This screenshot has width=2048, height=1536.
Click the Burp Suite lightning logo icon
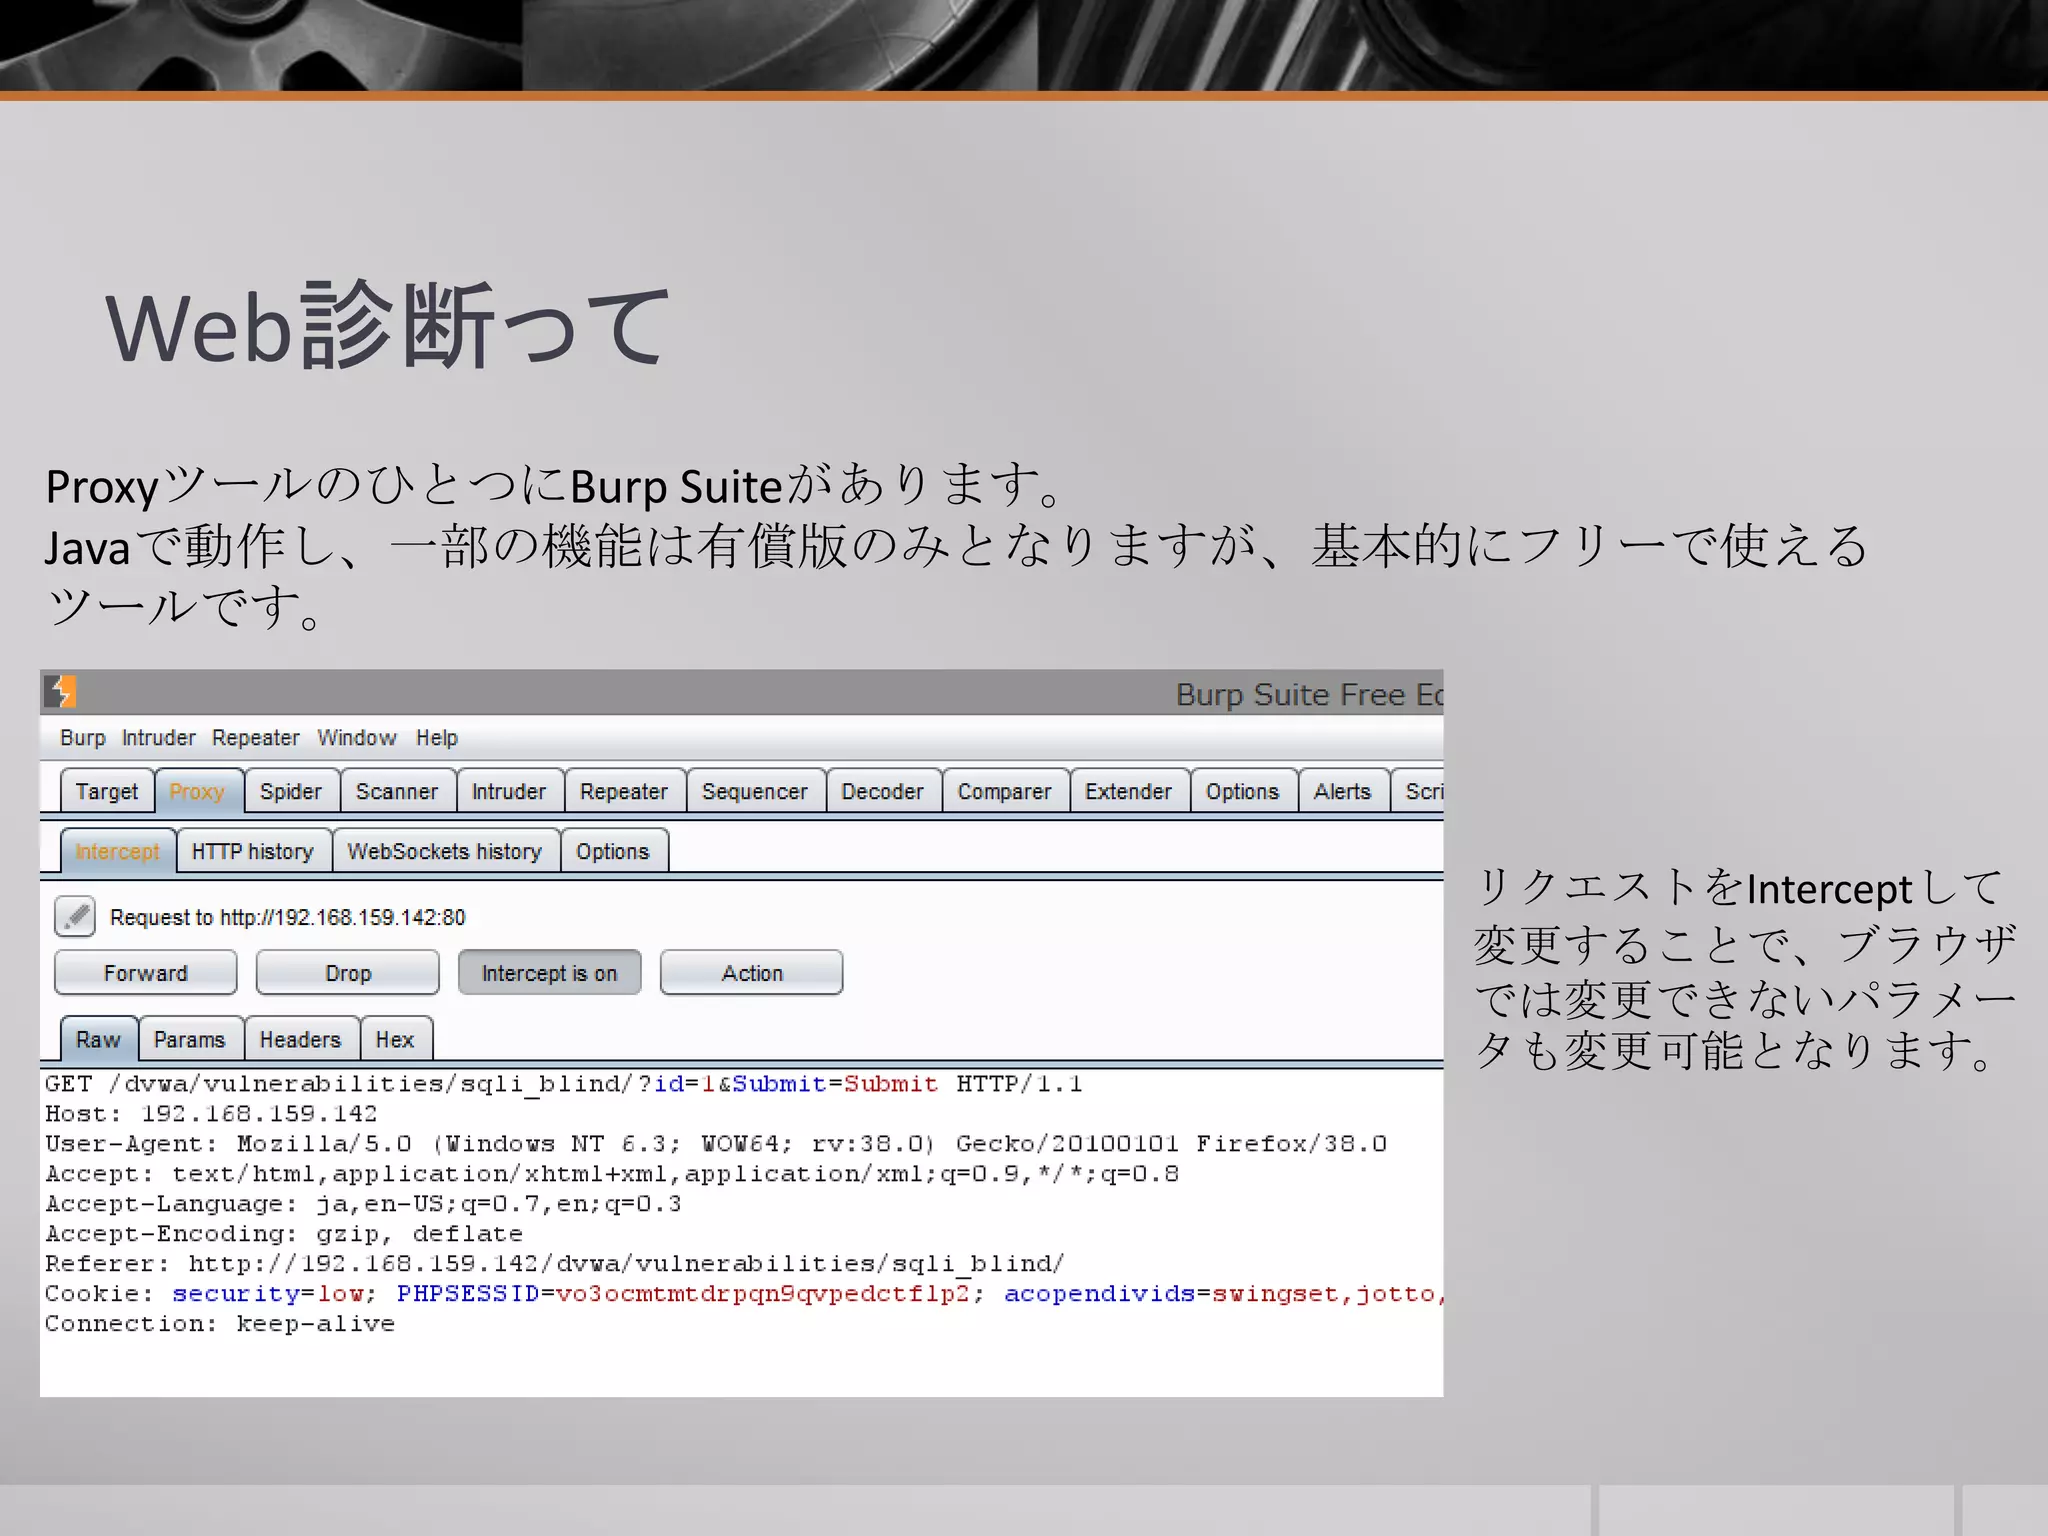pos(61,691)
